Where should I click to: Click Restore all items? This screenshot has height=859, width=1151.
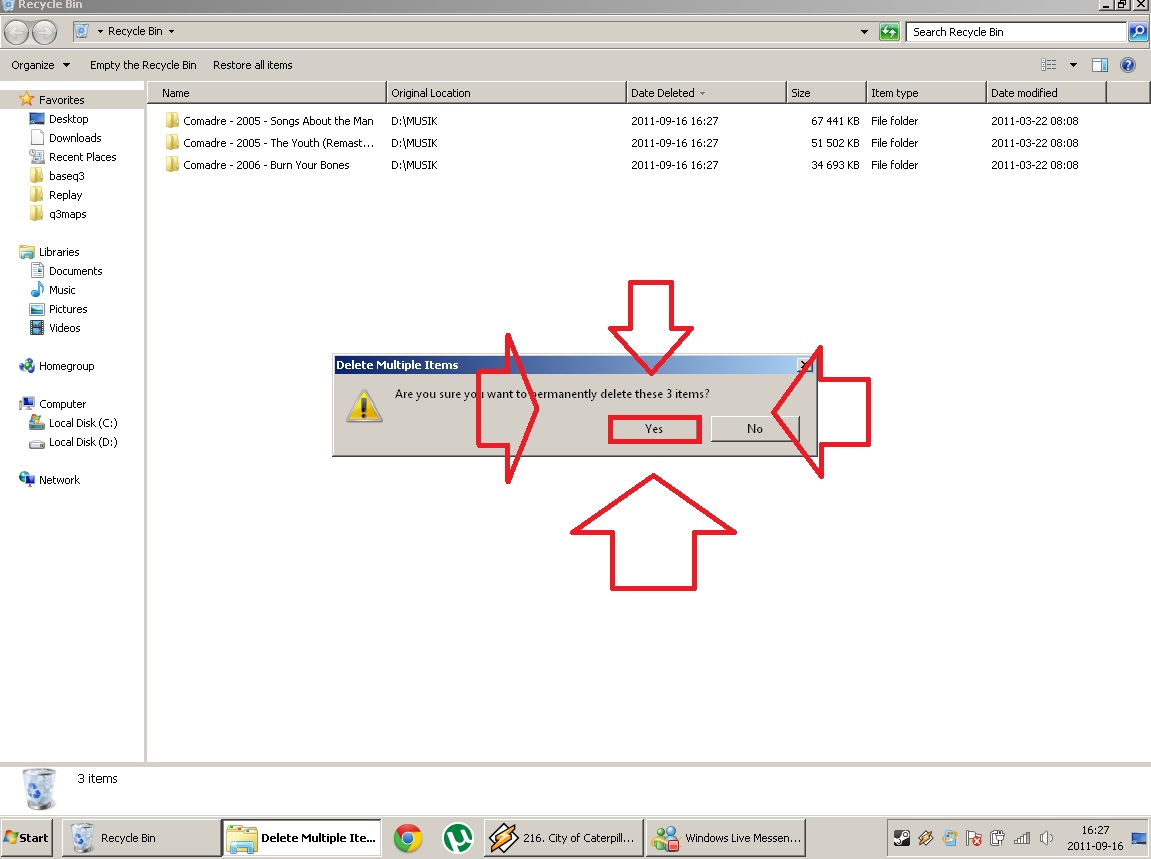pyautogui.click(x=253, y=65)
